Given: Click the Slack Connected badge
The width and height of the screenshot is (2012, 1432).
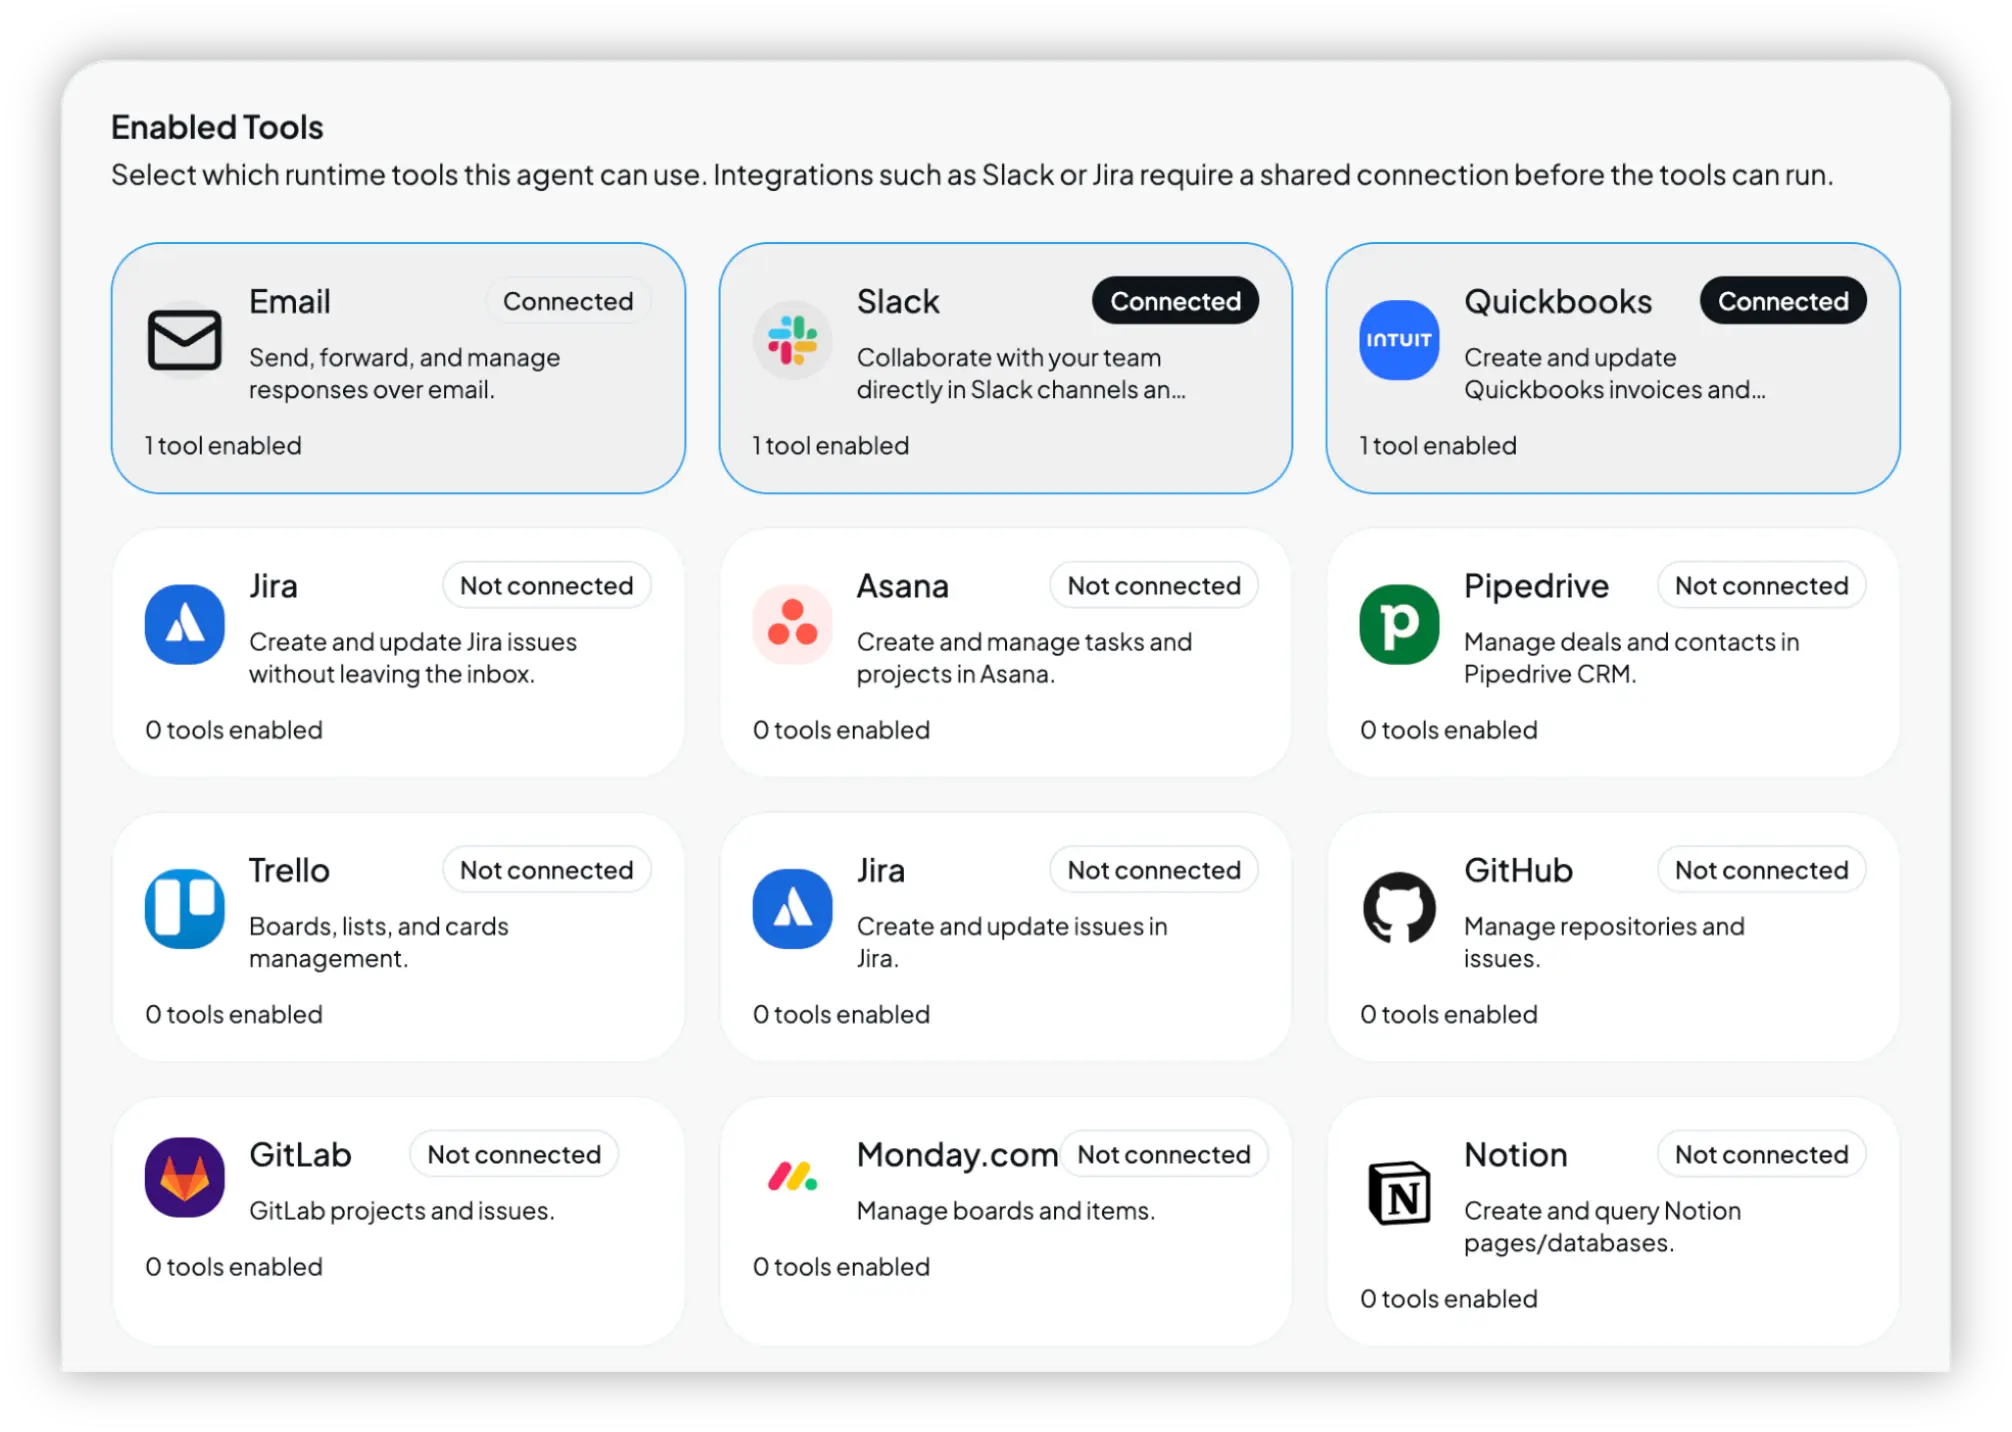Looking at the screenshot, I should coord(1175,301).
